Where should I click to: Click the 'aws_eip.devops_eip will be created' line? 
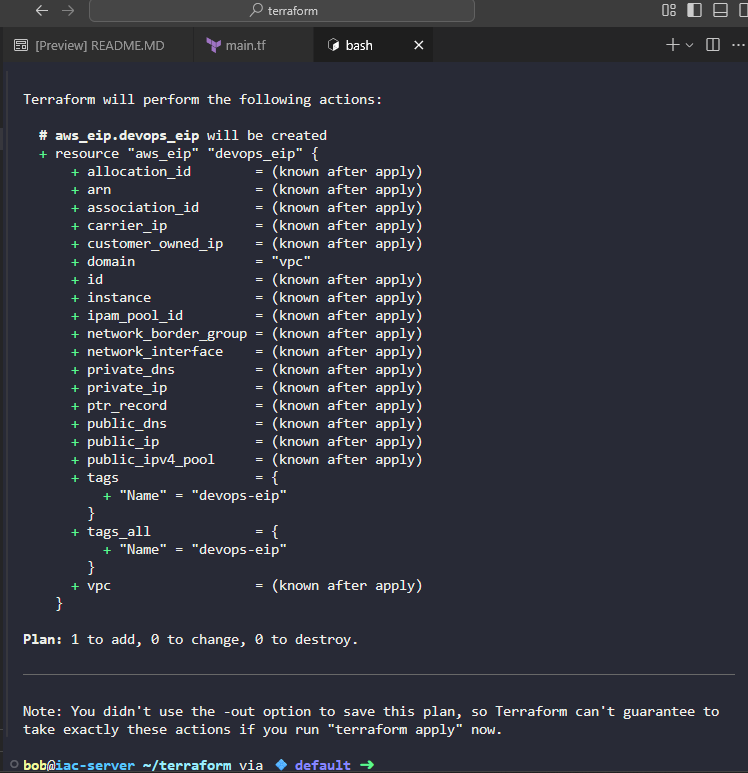(183, 136)
